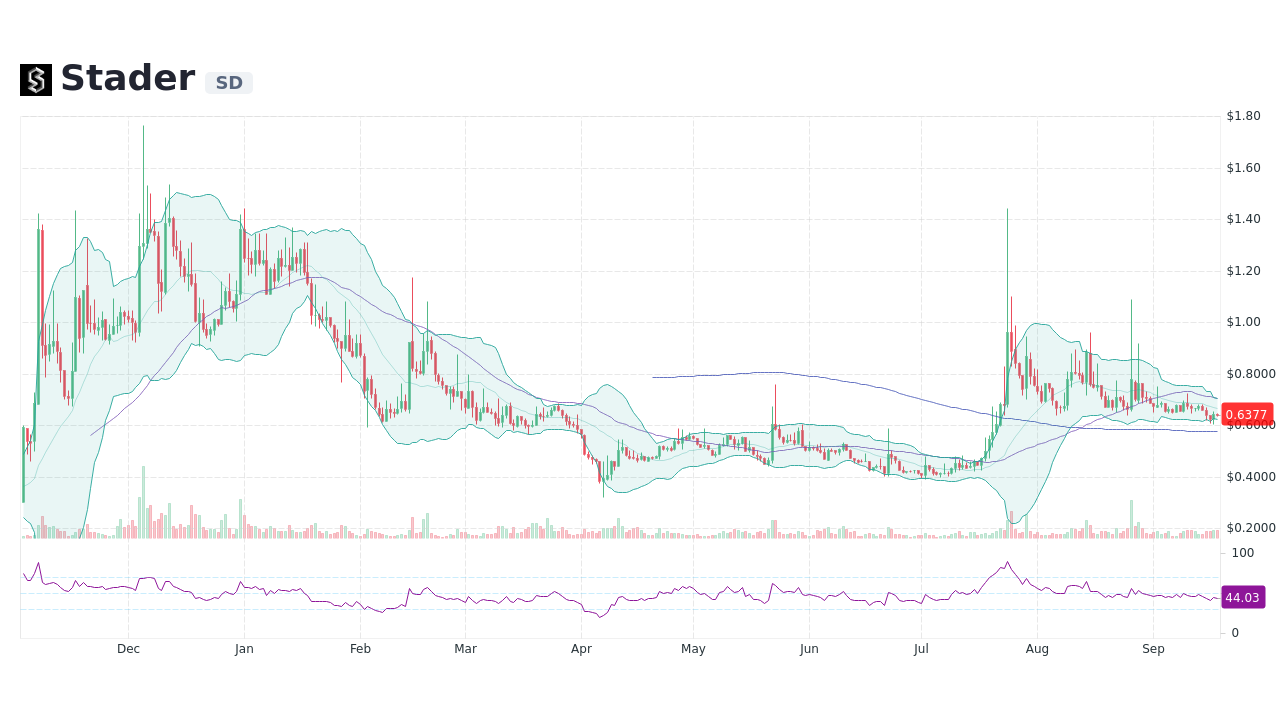This screenshot has width=1280, height=720.
Task: Toggle the SD ticker badge
Action: [228, 83]
